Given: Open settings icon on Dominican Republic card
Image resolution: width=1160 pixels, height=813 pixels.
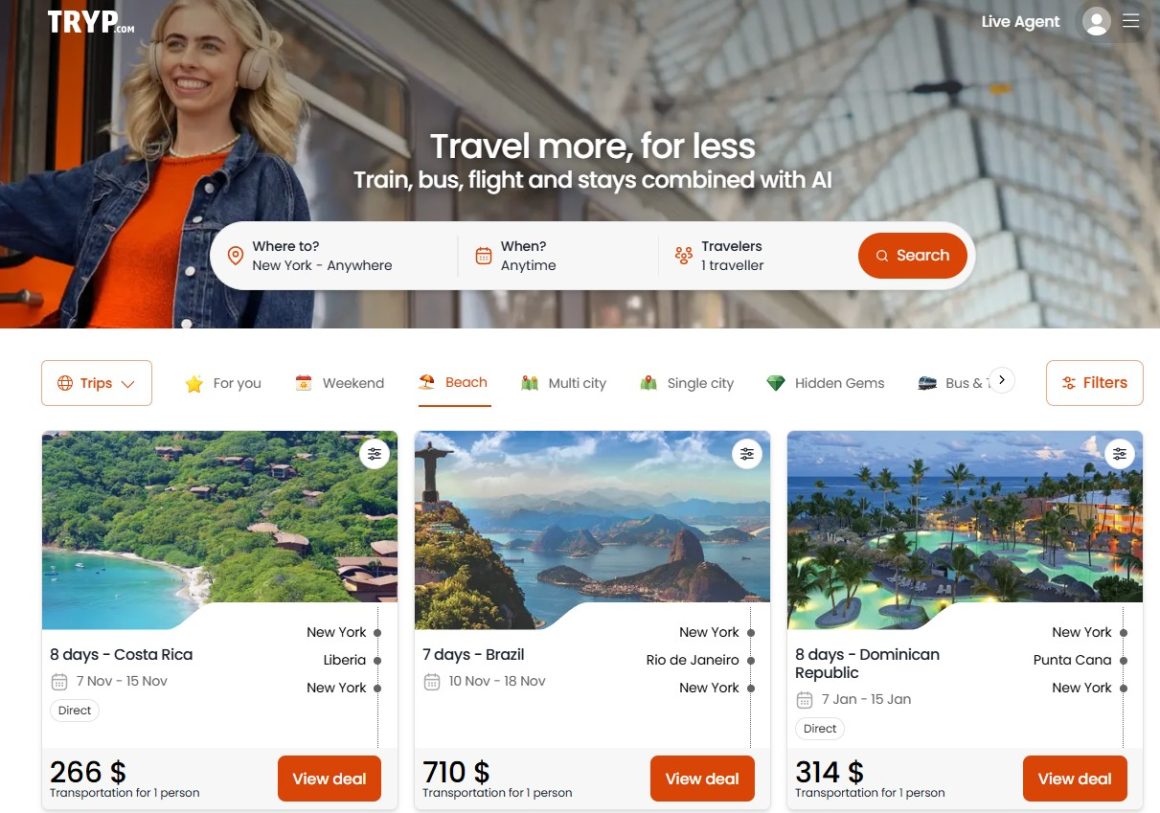Looking at the screenshot, I should (x=1119, y=453).
